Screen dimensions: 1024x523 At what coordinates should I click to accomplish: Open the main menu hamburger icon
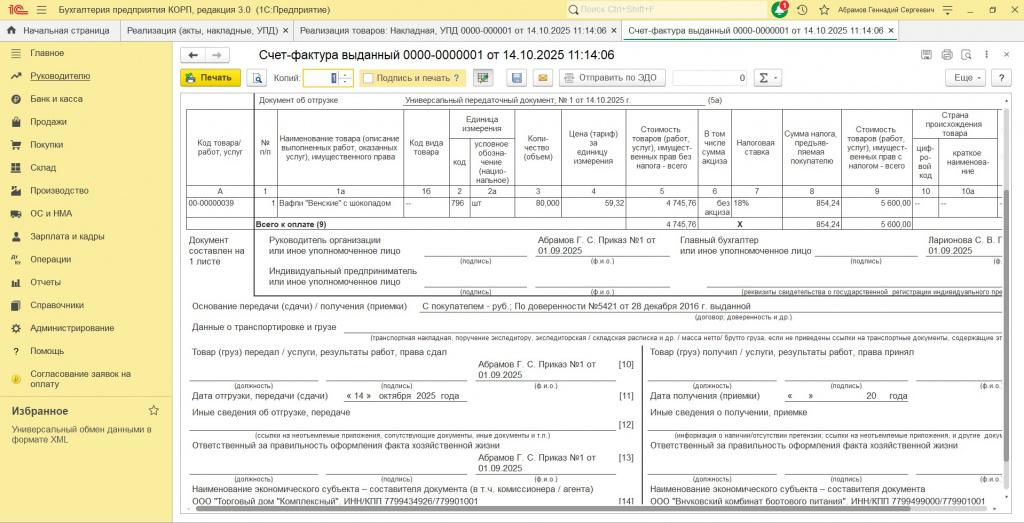pos(41,10)
